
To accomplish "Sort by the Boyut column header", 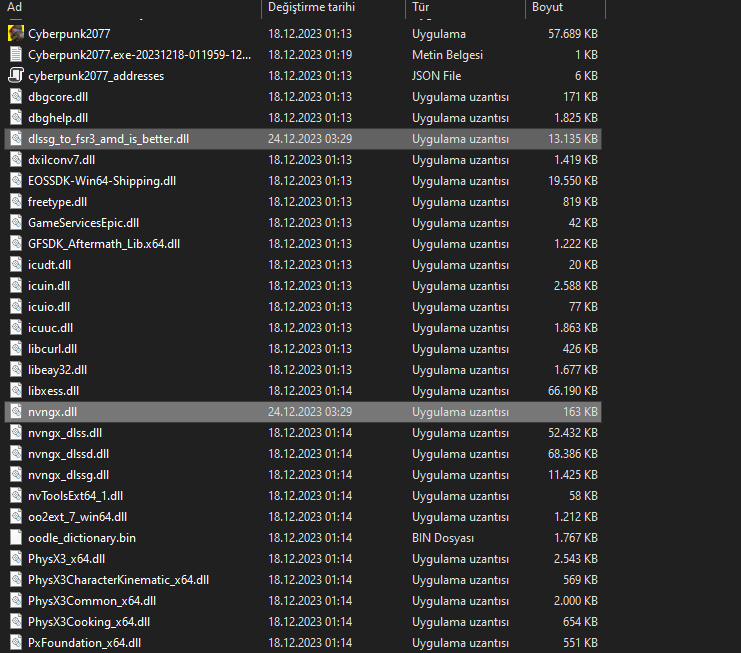I will (547, 7).
